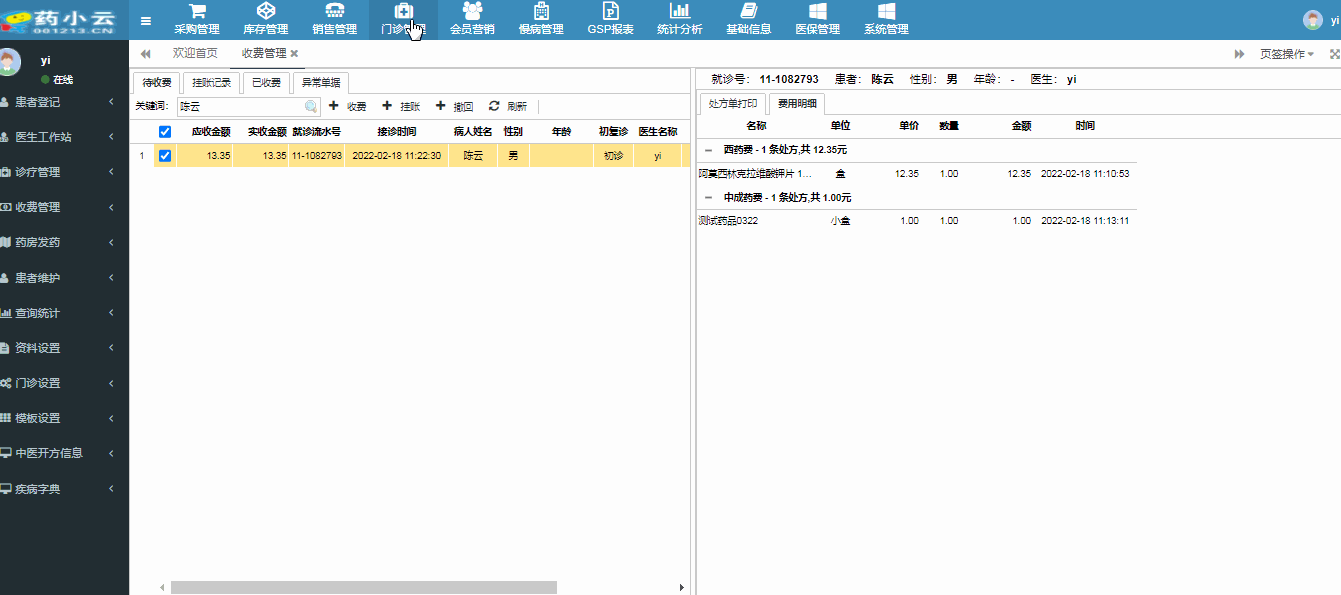Open 医保管理 insurance module icon
The height and width of the screenshot is (595, 1341).
(x=817, y=11)
